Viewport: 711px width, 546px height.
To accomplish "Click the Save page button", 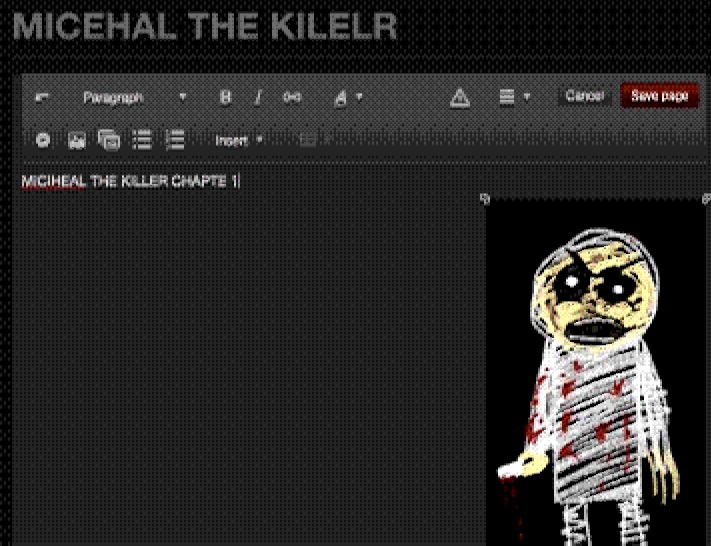I will click(659, 96).
